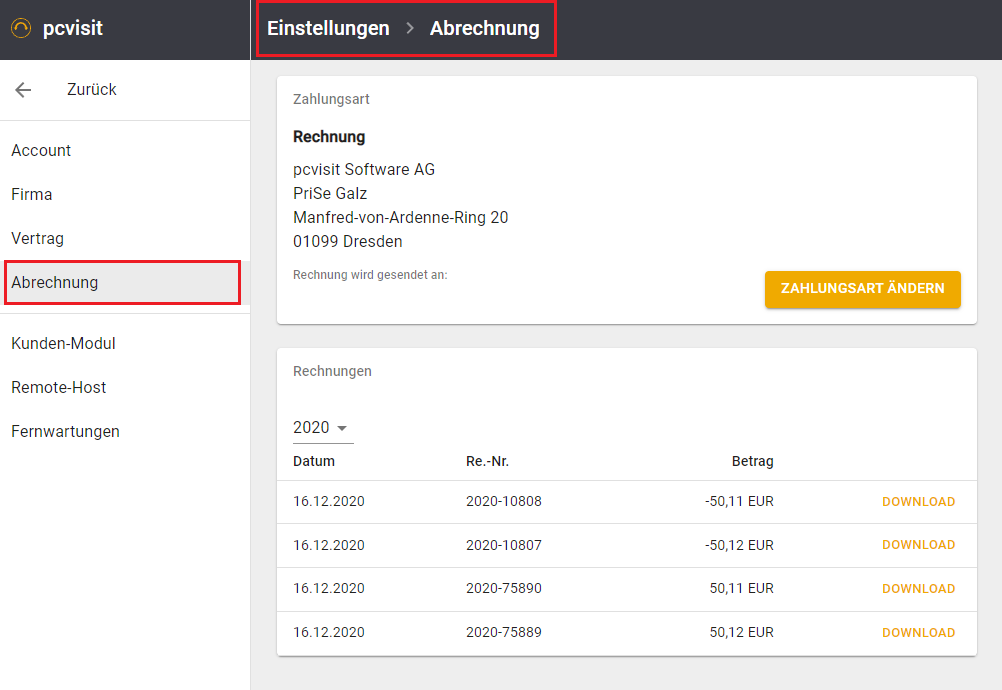Click Einstellungen in the breadcrumb
The height and width of the screenshot is (690, 1002).
pyautogui.click(x=328, y=29)
